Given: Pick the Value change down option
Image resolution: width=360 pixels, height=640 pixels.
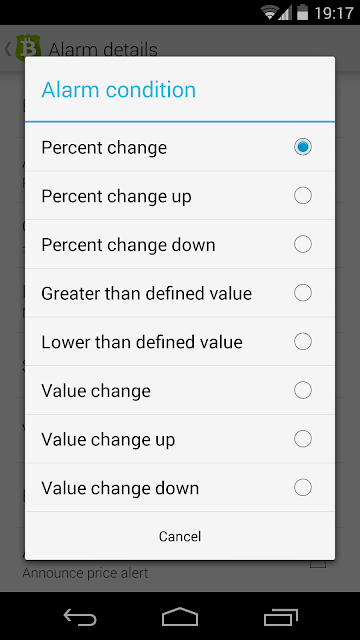Looking at the screenshot, I should (x=180, y=487).
